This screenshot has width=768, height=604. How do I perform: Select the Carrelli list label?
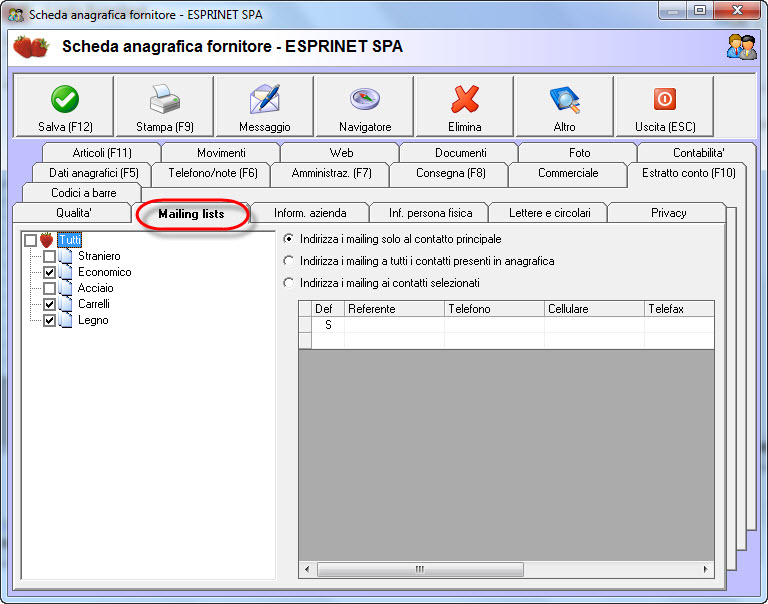click(x=94, y=304)
